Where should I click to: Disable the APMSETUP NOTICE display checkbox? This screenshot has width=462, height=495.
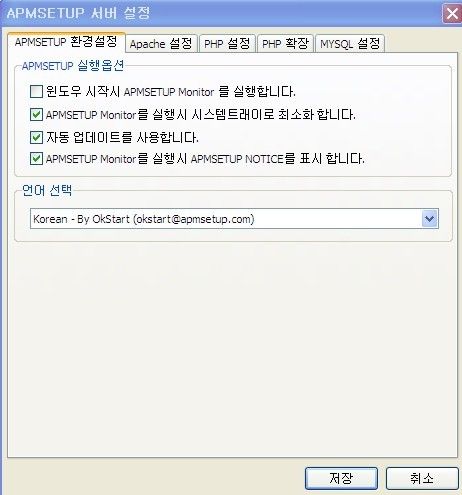(36, 159)
